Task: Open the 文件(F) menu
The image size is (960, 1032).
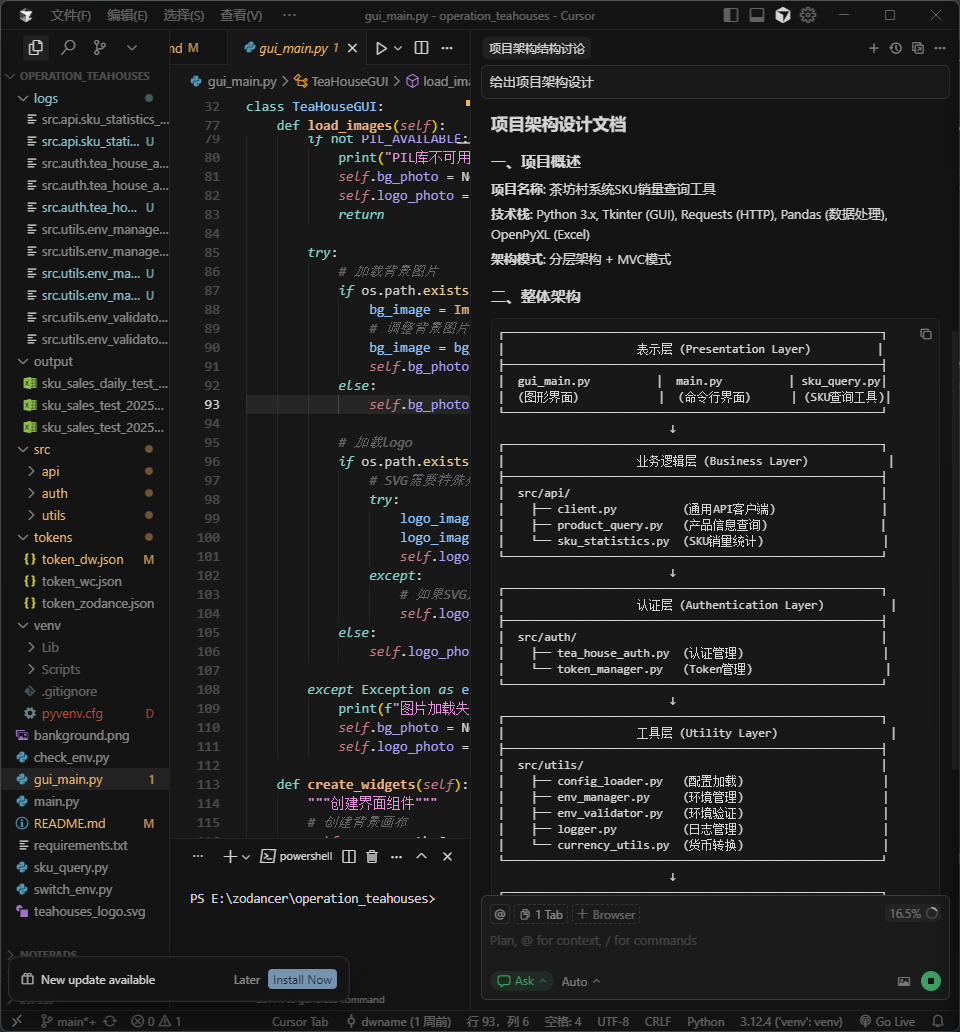Action: 70,15
